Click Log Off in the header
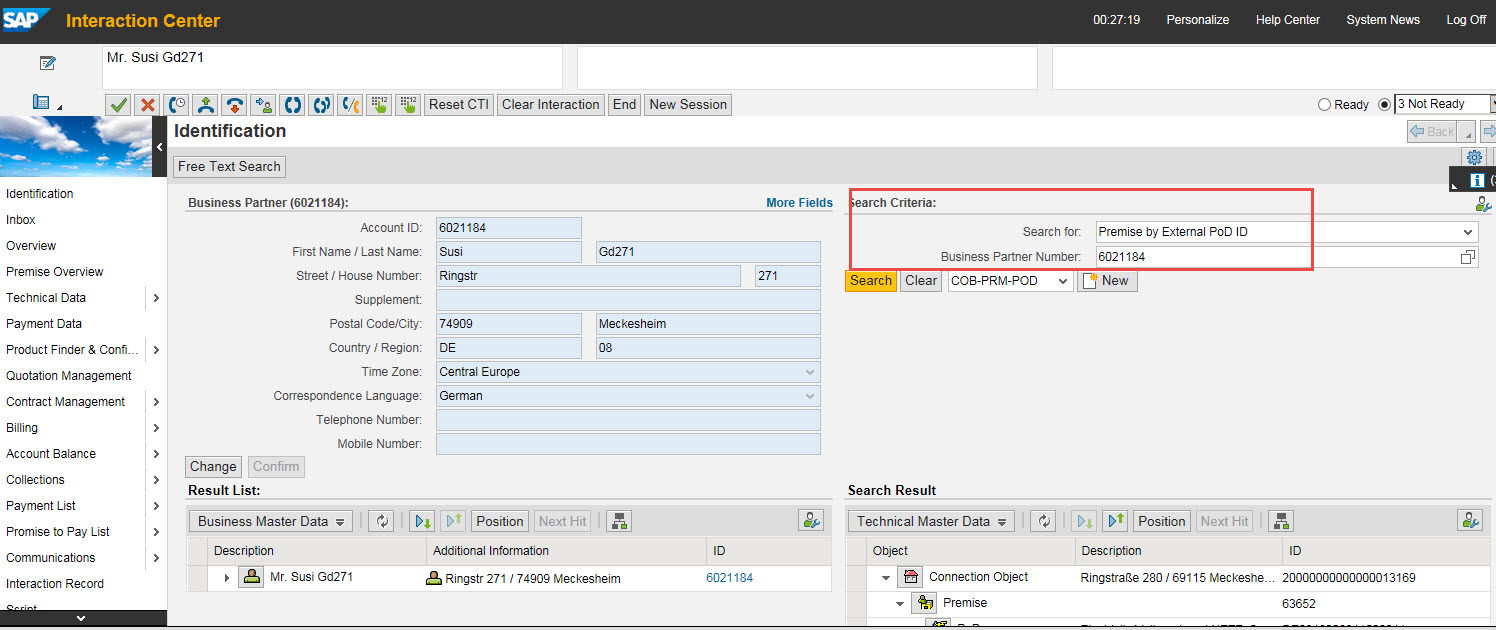 [1466, 20]
